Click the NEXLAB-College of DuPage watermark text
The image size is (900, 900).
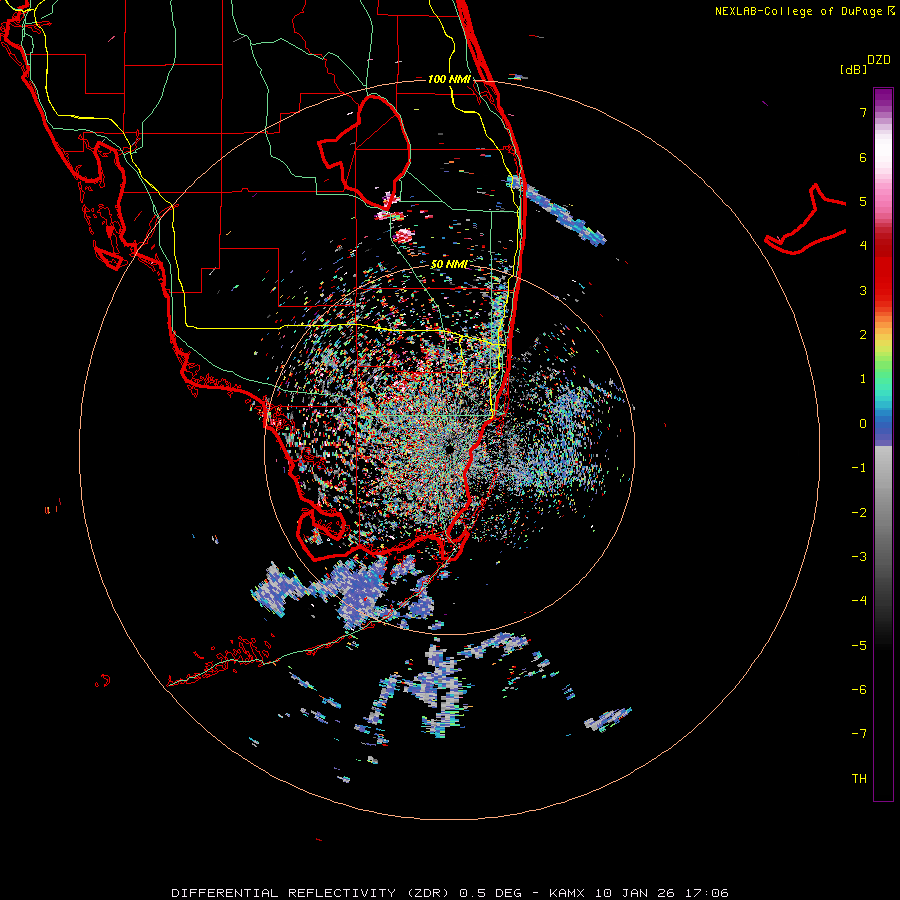pos(798,11)
